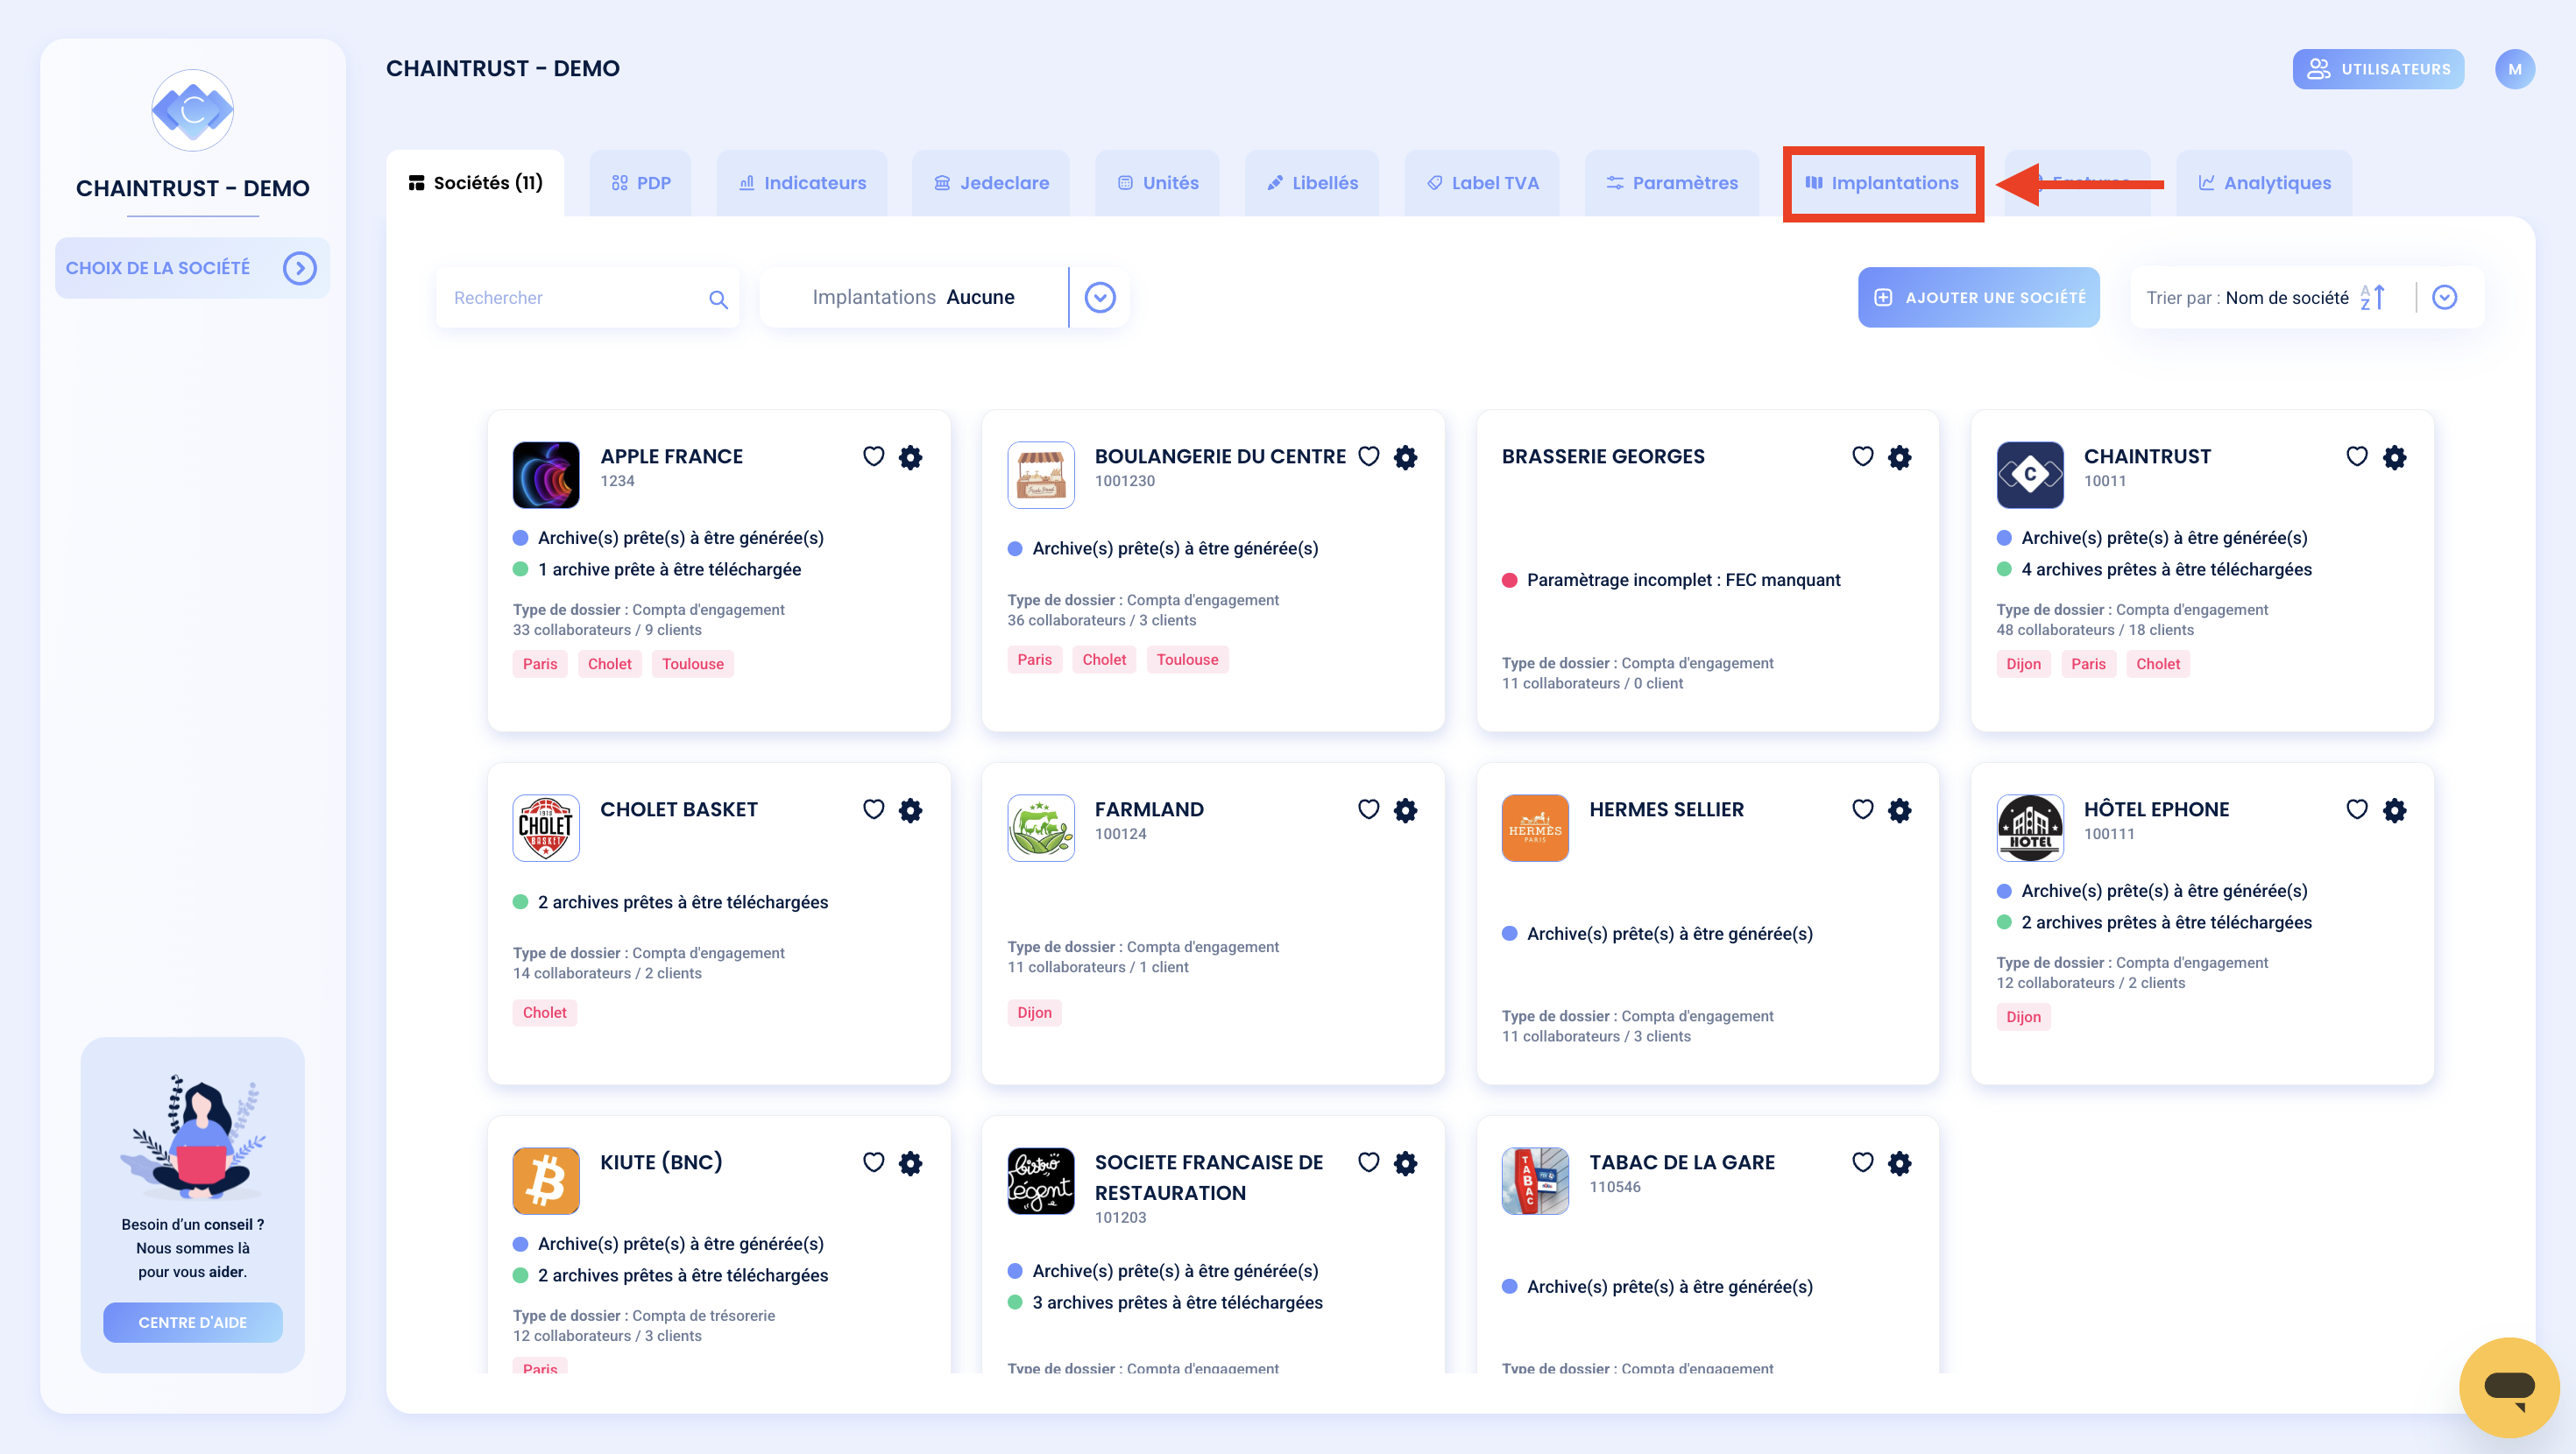Click the Chaintrust logo in sidebar
The width and height of the screenshot is (2576, 1454).
[x=192, y=110]
